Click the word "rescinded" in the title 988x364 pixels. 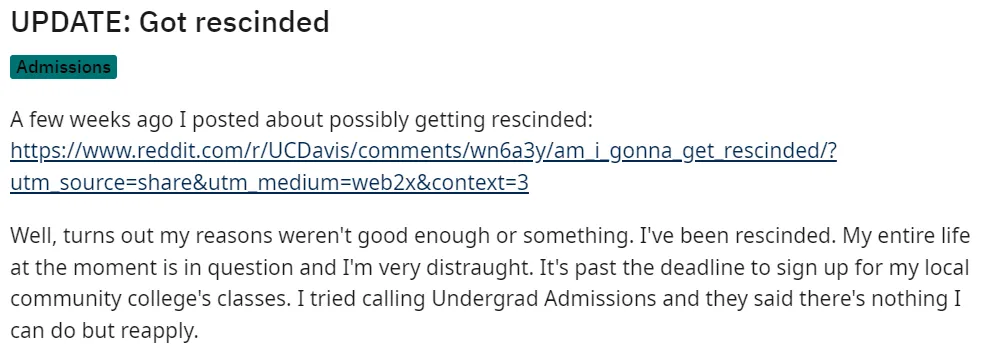pos(258,23)
